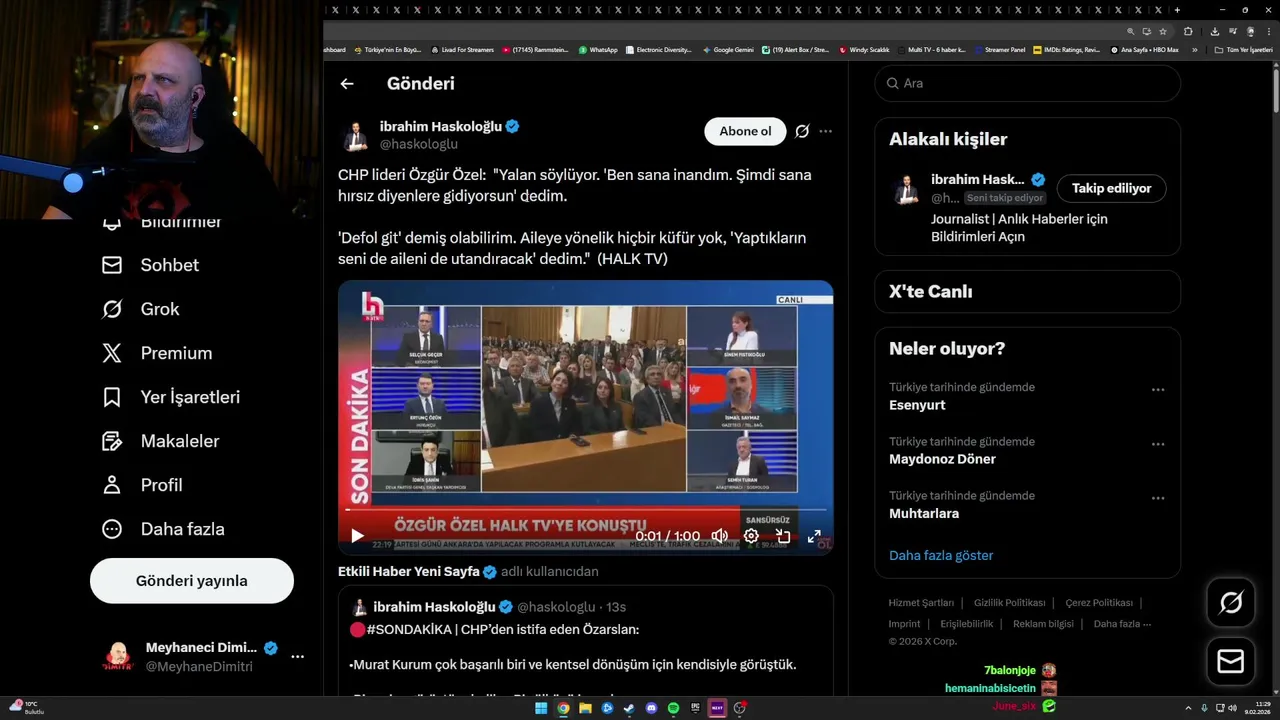Open Streamer Panel bookmark
The height and width of the screenshot is (720, 1280).
999,49
